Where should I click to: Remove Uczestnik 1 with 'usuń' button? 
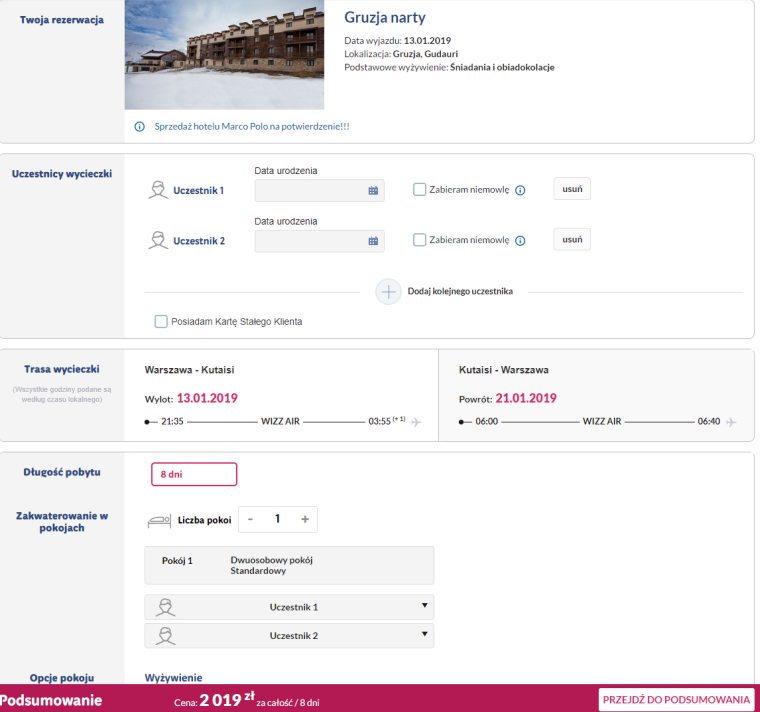[x=572, y=188]
